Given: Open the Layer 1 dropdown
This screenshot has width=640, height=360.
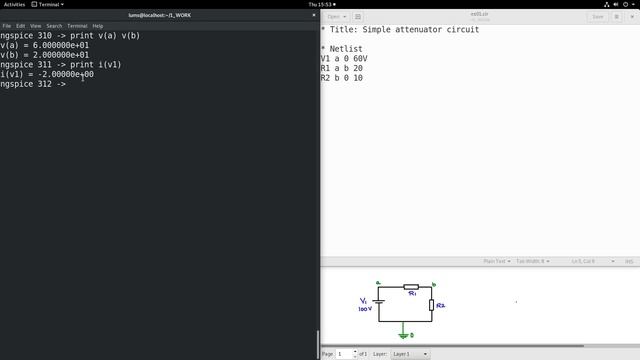Looking at the screenshot, I should 410,354.
